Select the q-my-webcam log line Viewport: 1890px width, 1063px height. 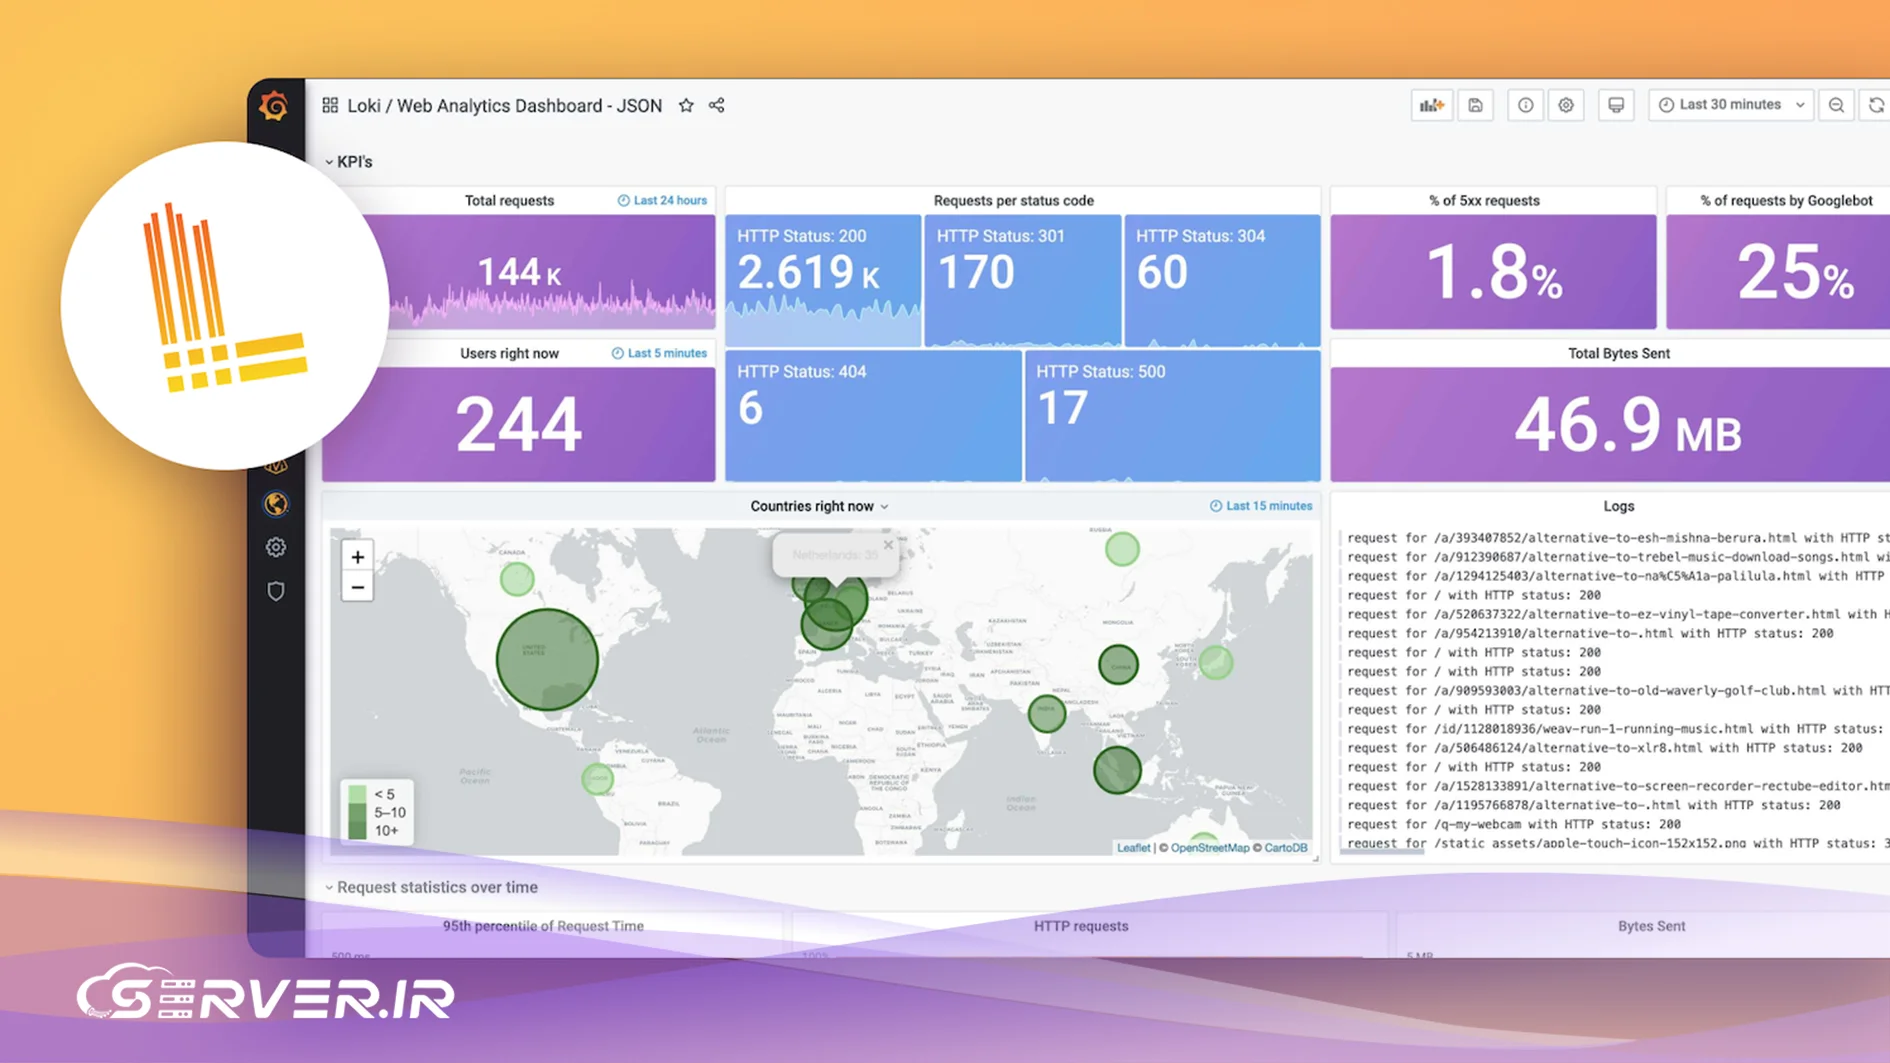1514,824
